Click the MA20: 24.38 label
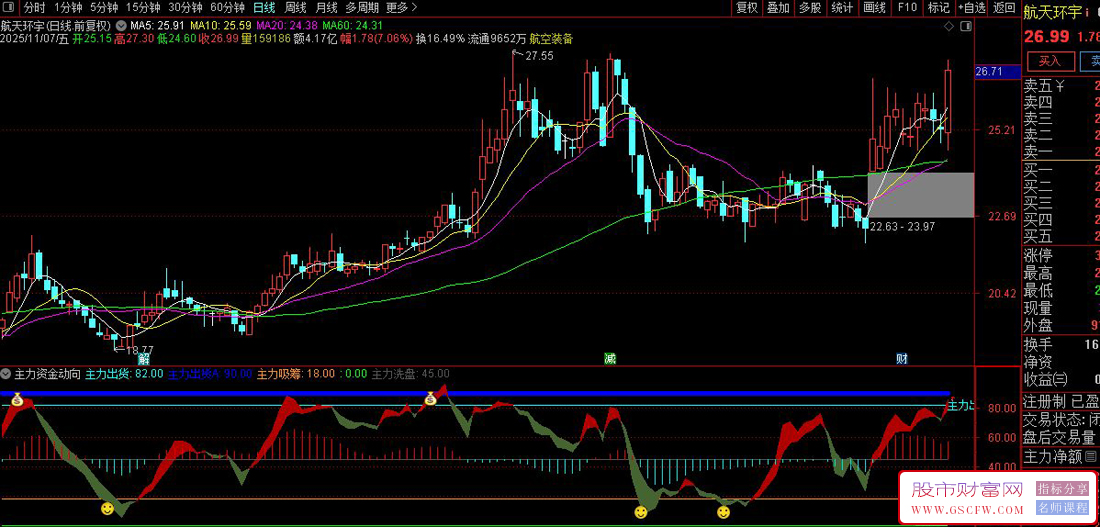The width and height of the screenshot is (1100, 527). (x=286, y=26)
